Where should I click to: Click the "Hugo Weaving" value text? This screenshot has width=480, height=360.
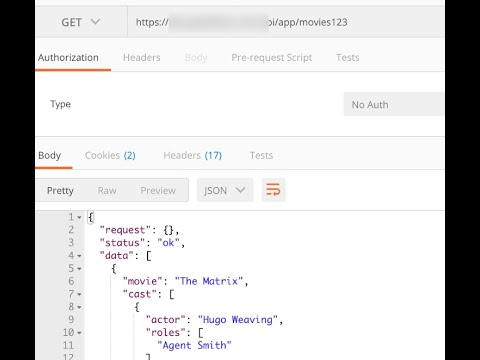[238, 320]
